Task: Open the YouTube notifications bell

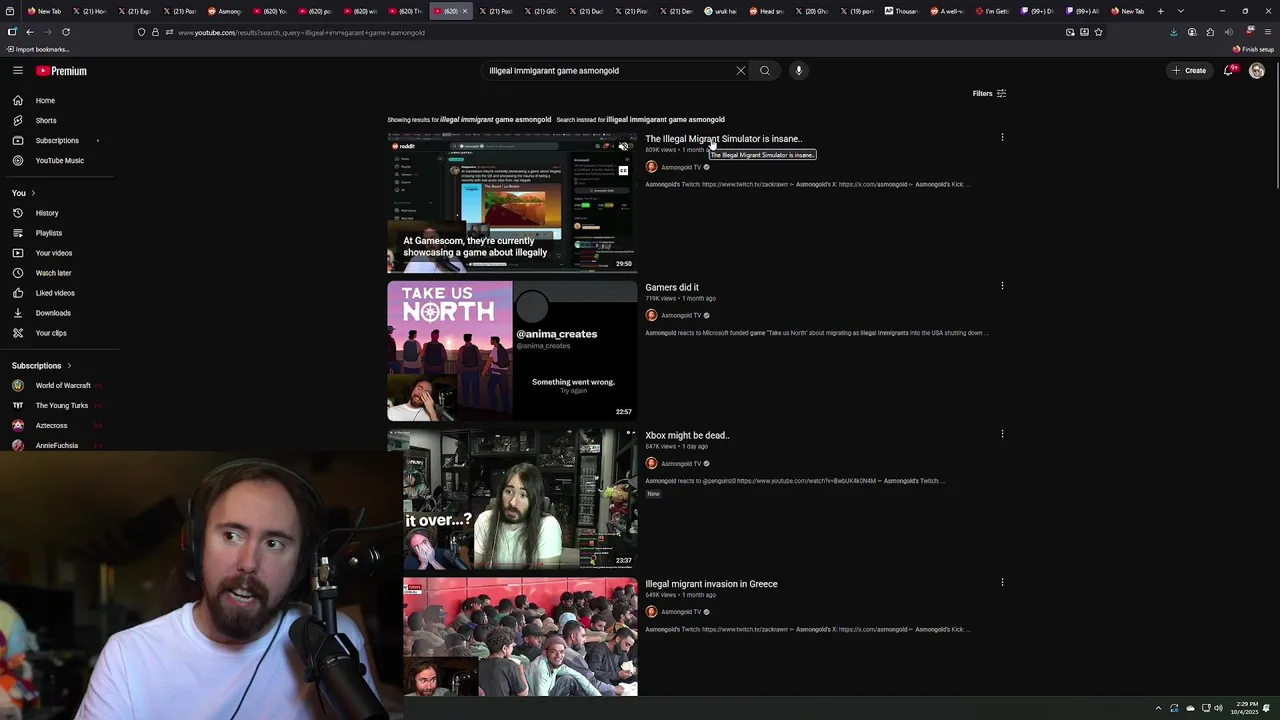Action: tap(1229, 71)
